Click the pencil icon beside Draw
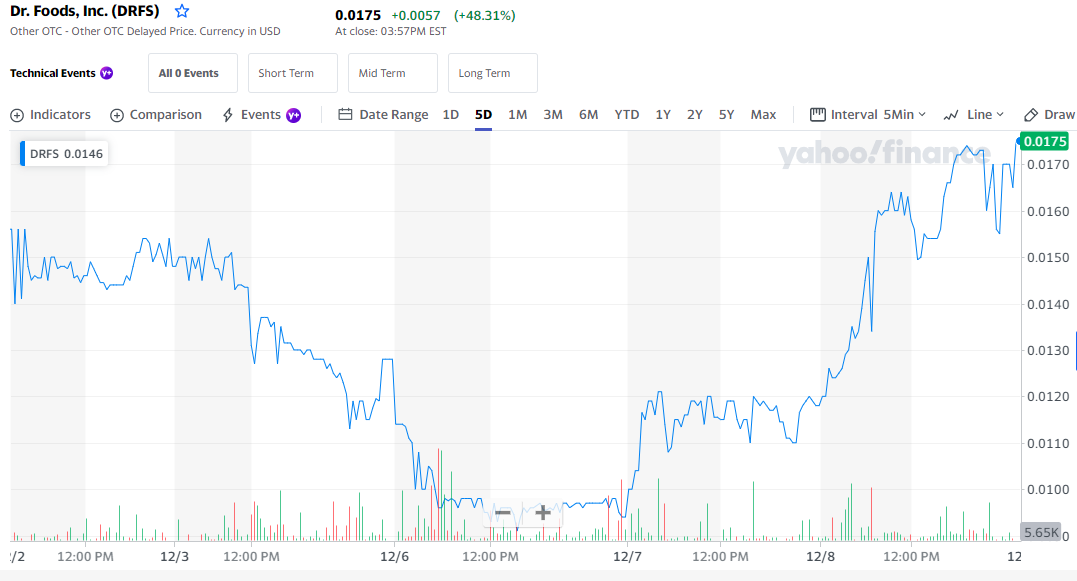 point(1030,115)
